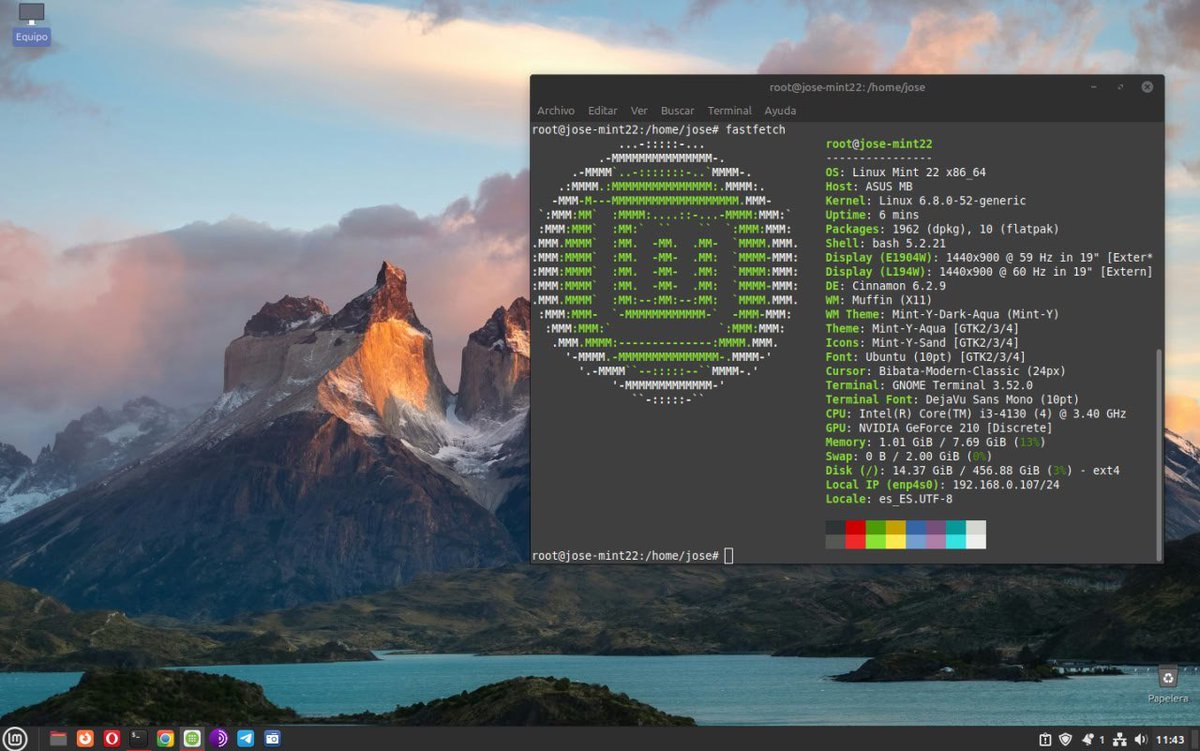Show notifications via the bell tray icon

coord(1087,740)
